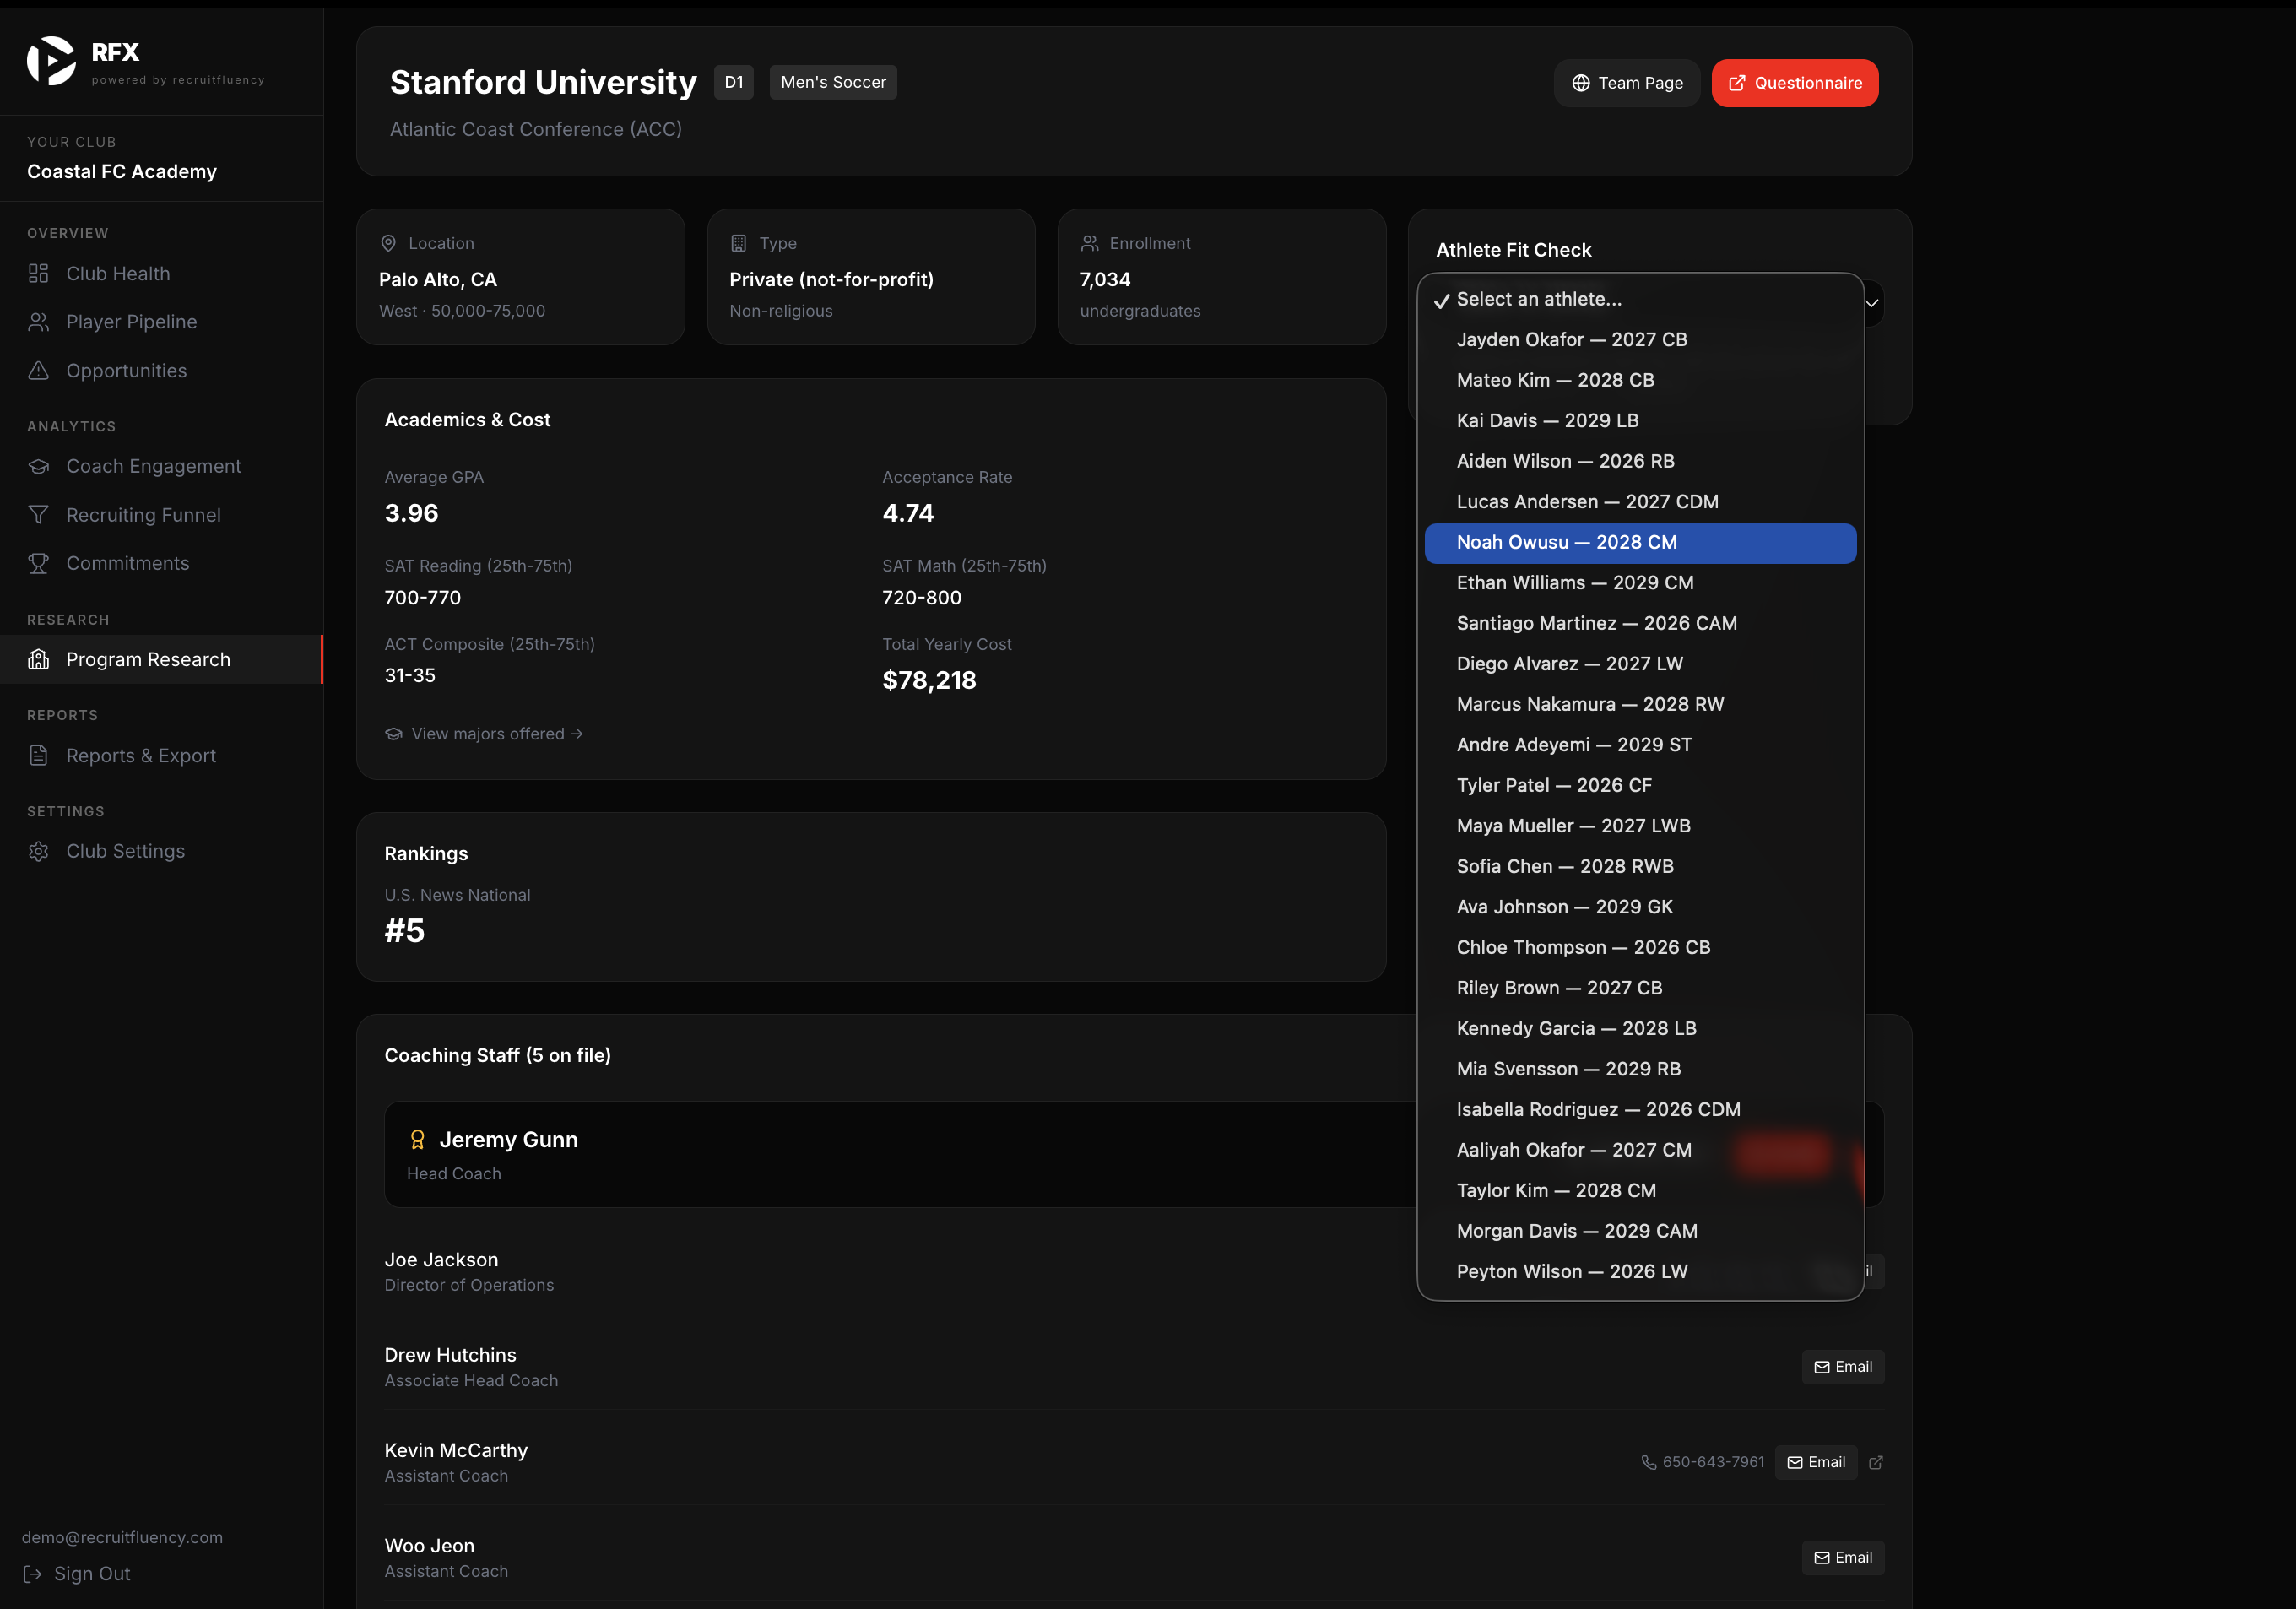Viewport: 2296px width, 1609px height.
Task: Email Kevin McCarthy
Action: [1816, 1462]
